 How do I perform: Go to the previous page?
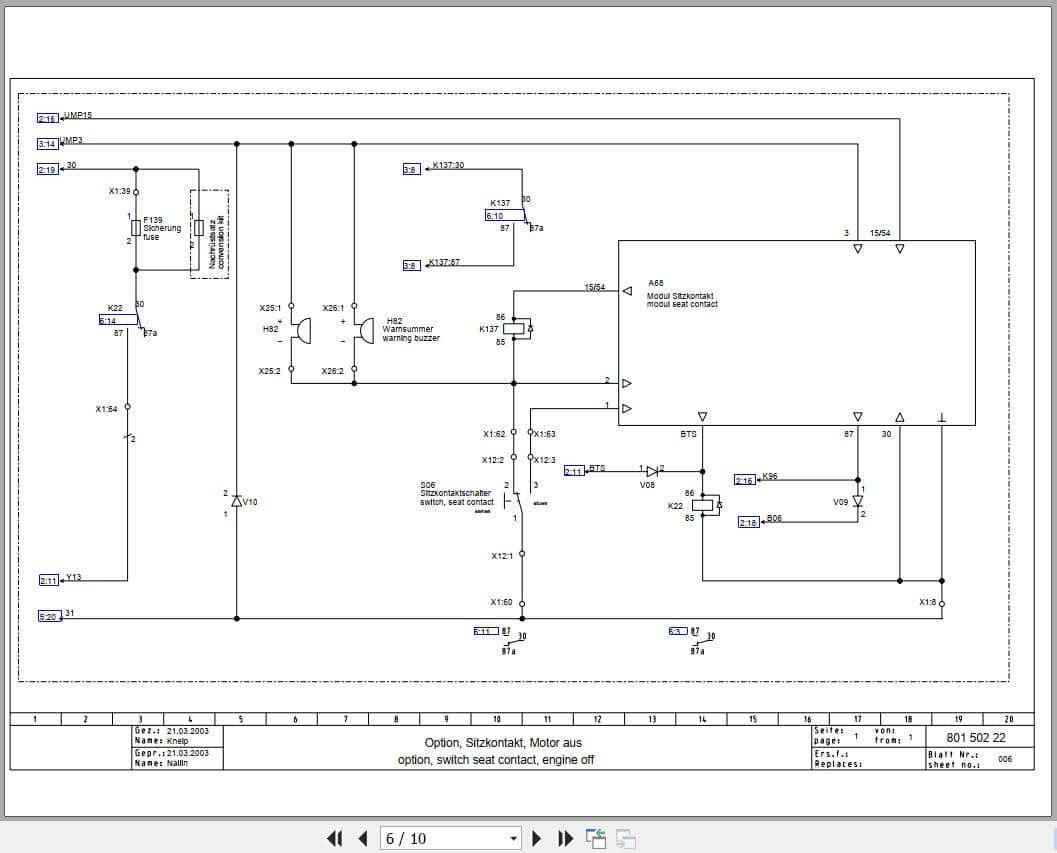[363, 838]
